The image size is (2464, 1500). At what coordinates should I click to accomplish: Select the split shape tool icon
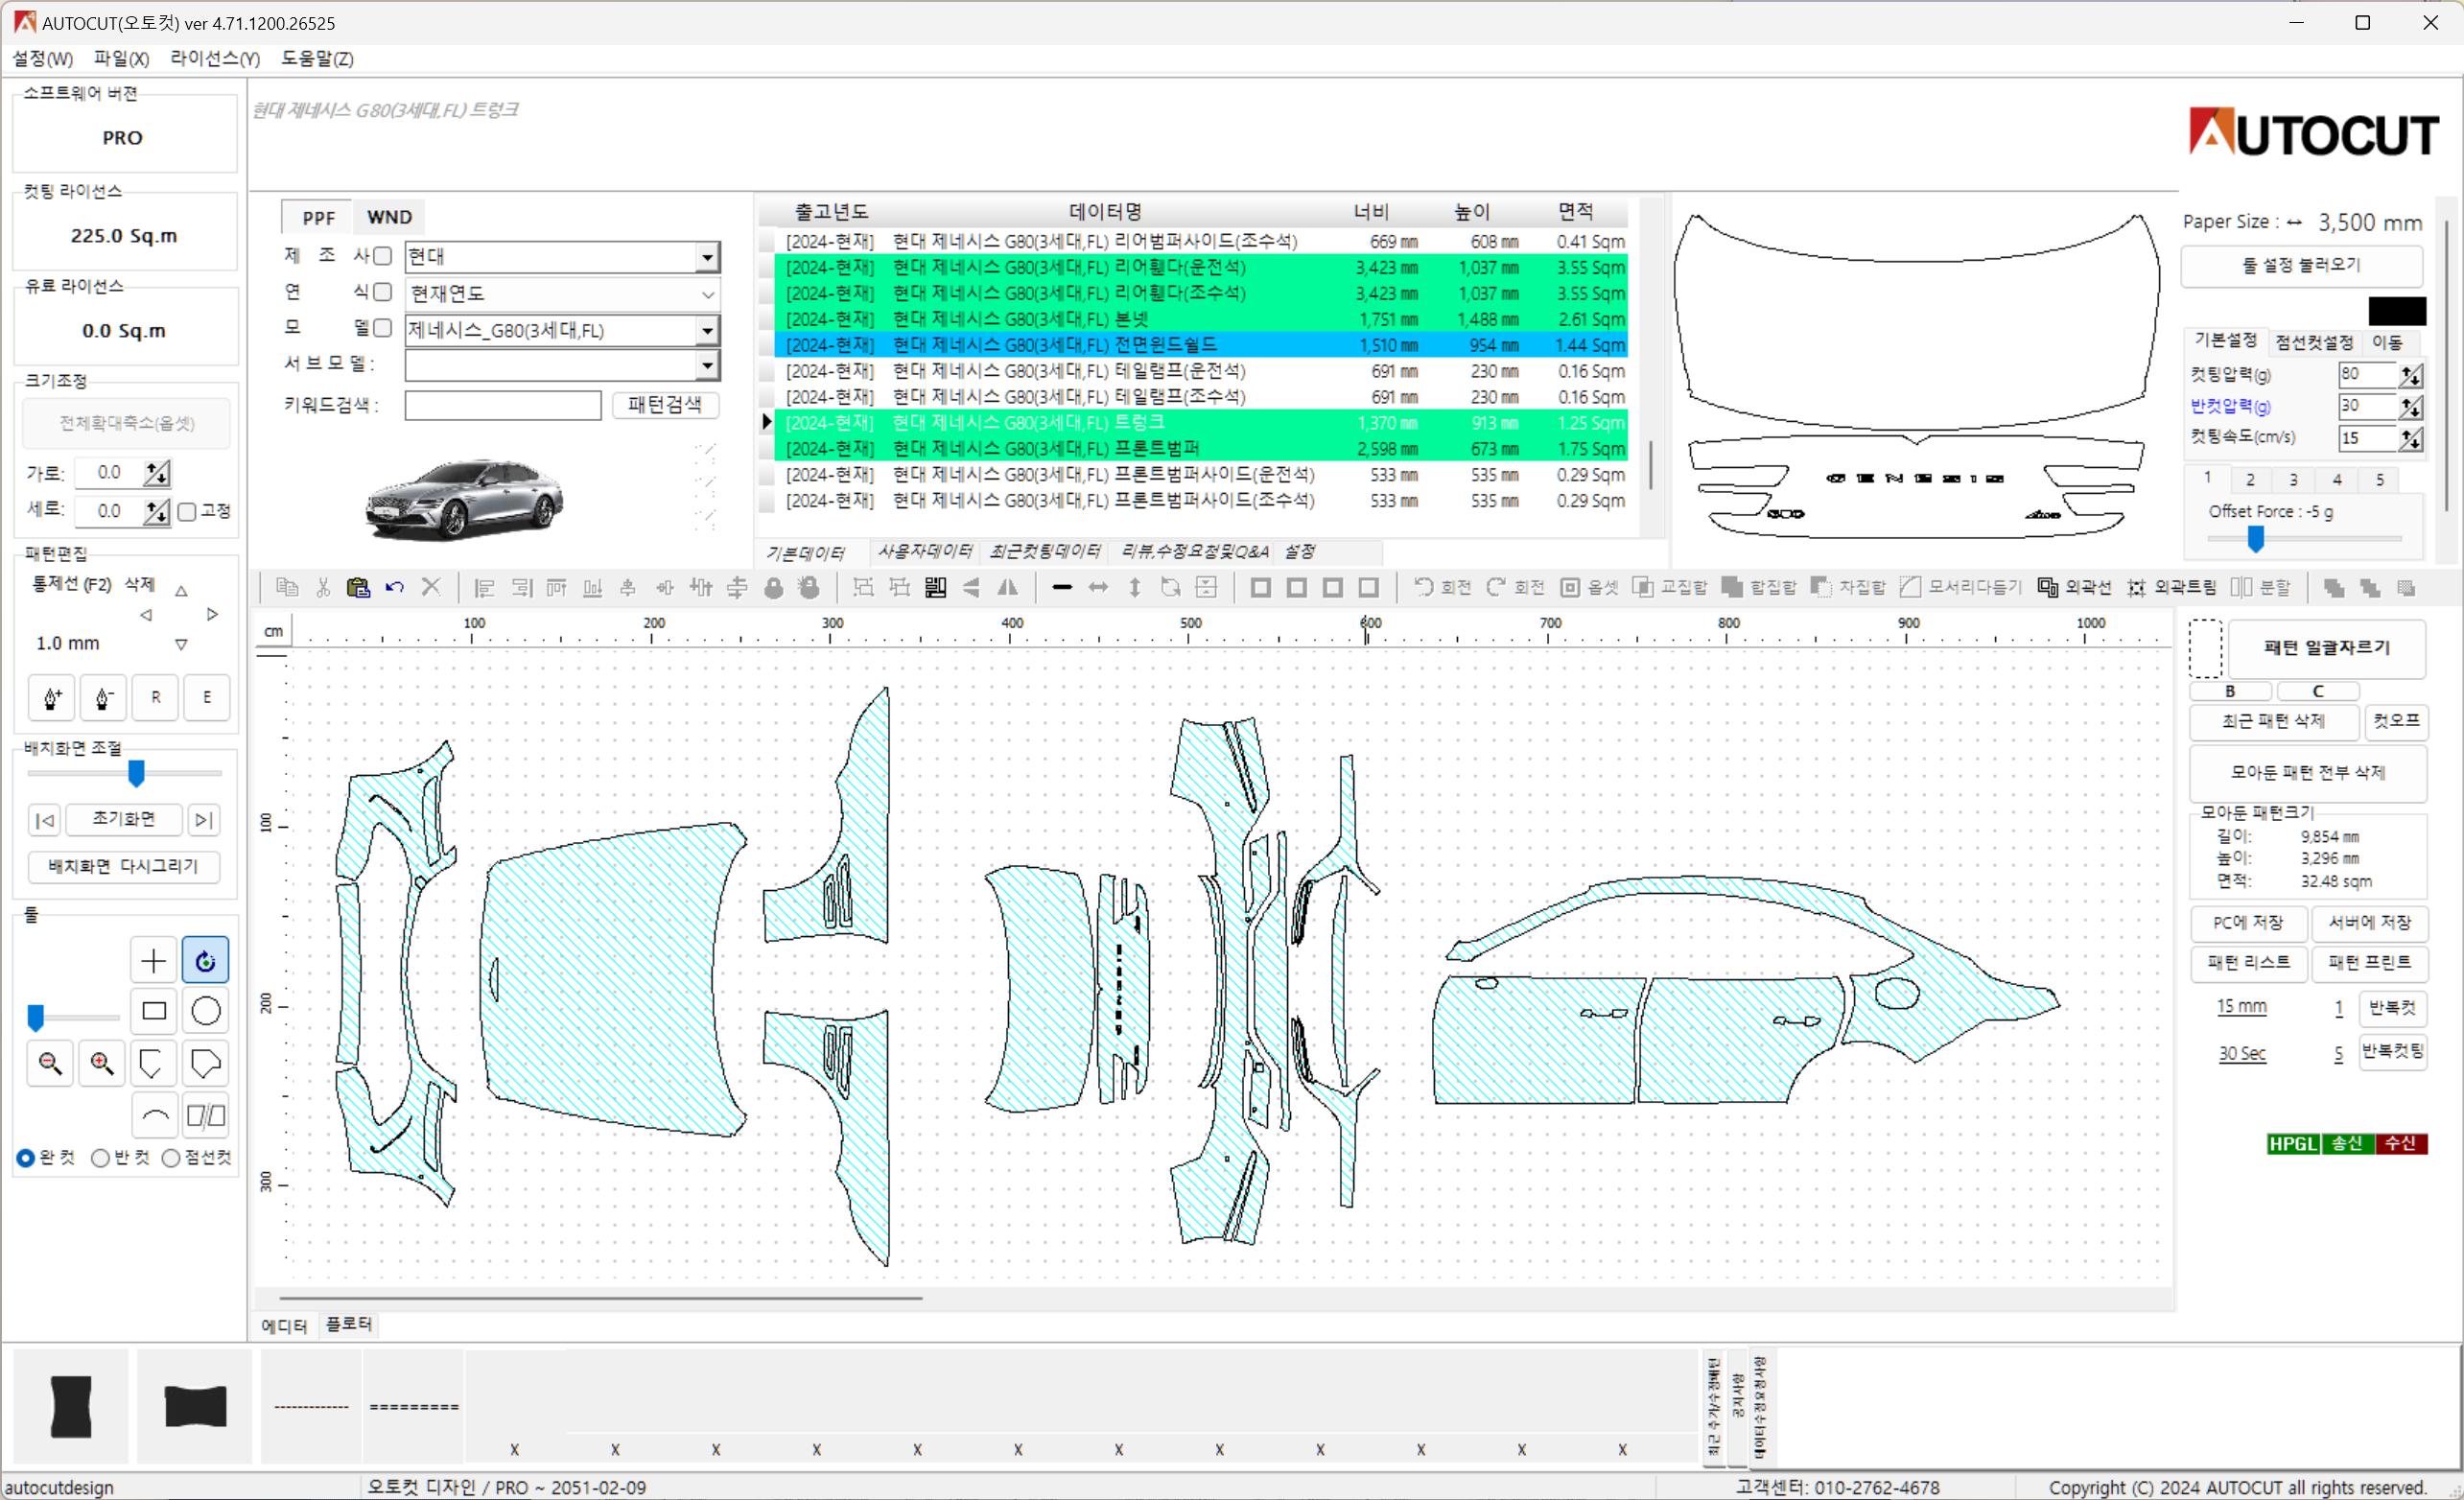point(205,1115)
